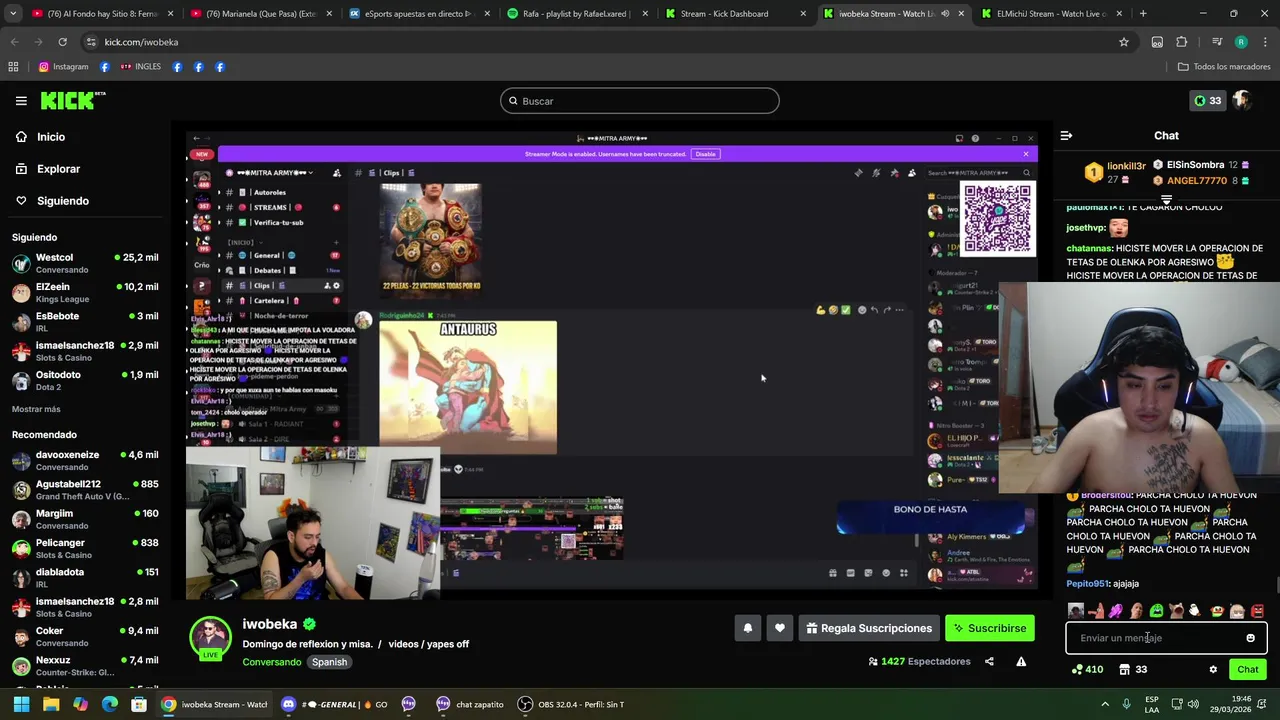Open the user profile avatar in the header
Screen dimensions: 1280x720
click(x=1242, y=100)
